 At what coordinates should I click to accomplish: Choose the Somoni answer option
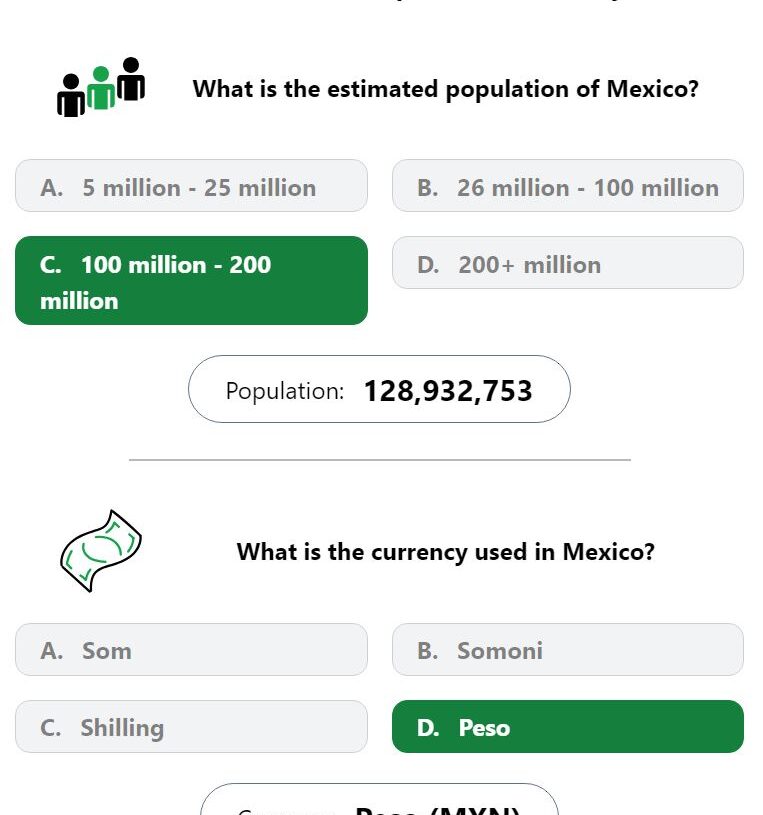point(568,650)
